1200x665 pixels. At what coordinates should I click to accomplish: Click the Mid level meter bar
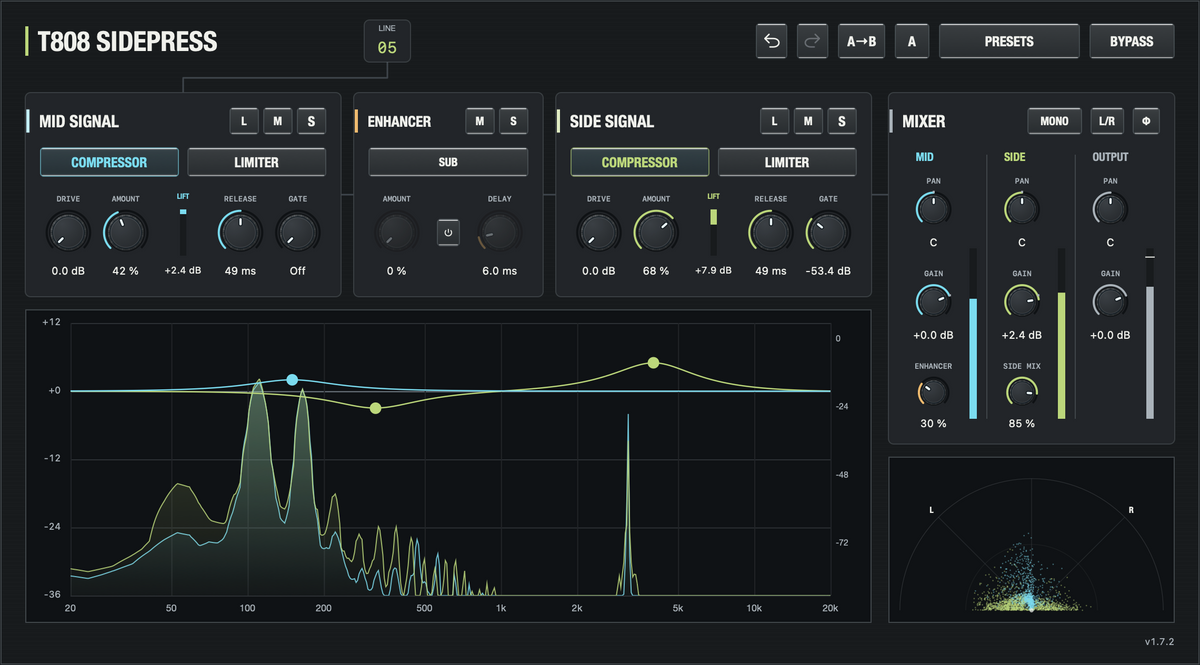(x=973, y=334)
